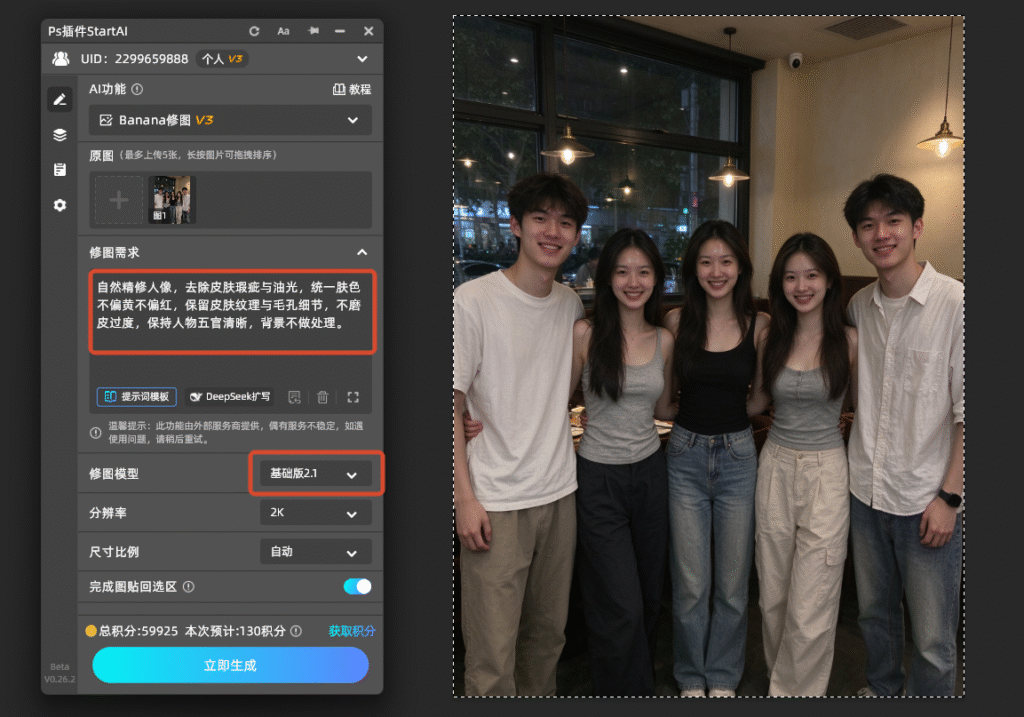
Task: Click the info icon beside AI功能
Action: point(137,89)
